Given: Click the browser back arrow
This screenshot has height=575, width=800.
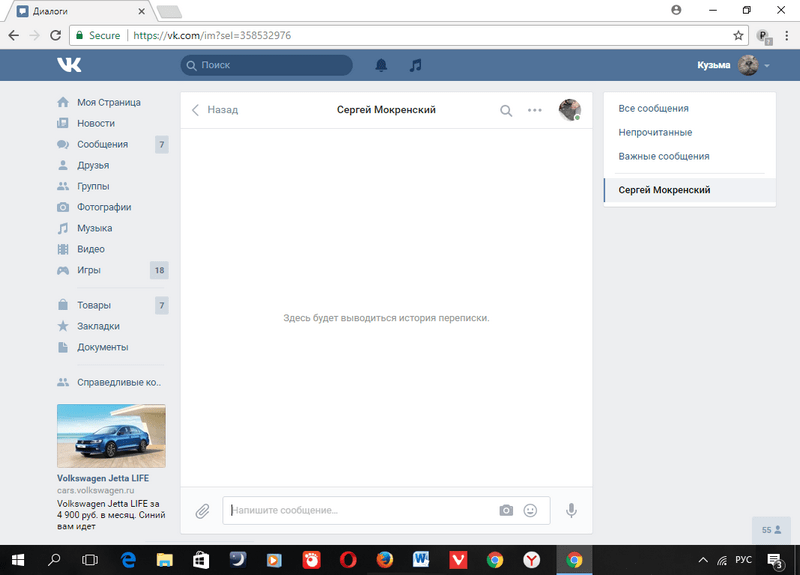Looking at the screenshot, I should (x=14, y=35).
